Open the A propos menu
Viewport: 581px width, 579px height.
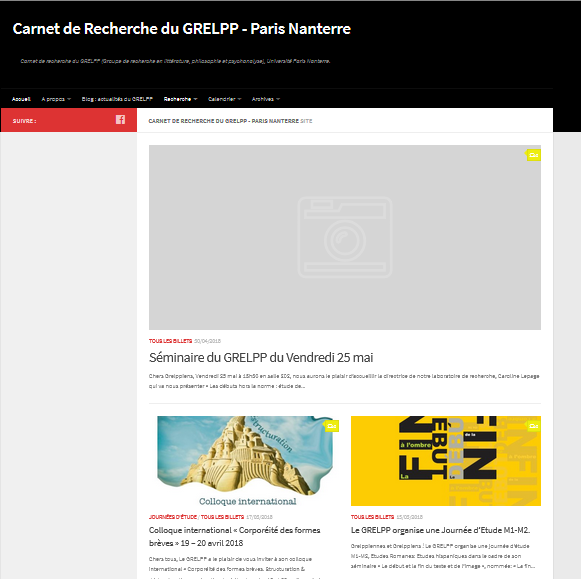point(53,99)
